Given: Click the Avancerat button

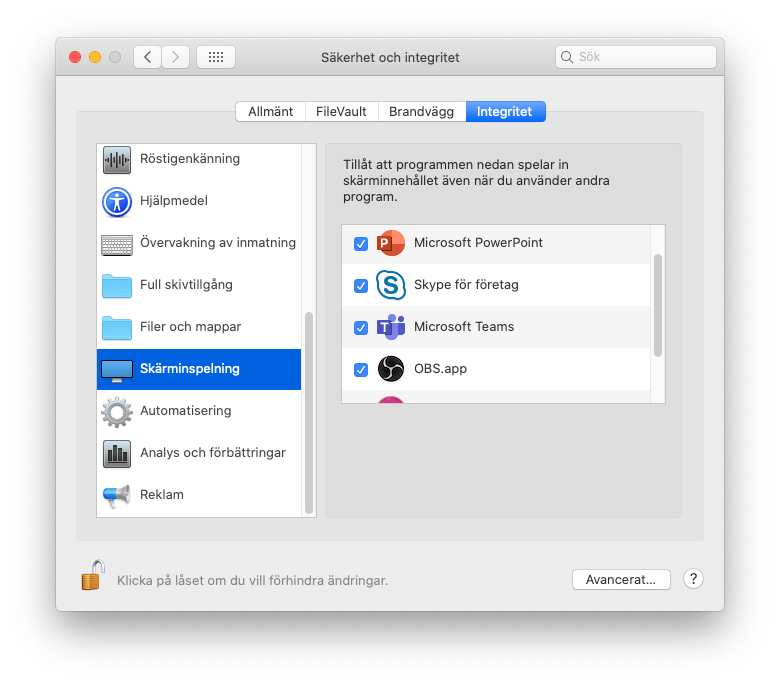Looking at the screenshot, I should (x=620, y=579).
